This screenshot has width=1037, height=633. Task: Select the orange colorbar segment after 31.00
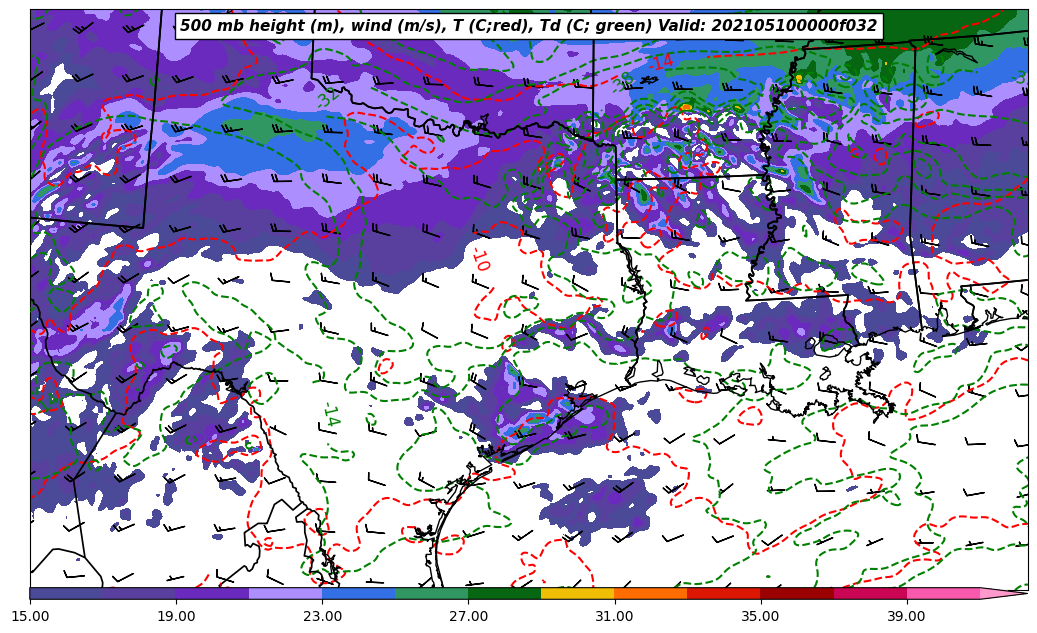click(651, 593)
